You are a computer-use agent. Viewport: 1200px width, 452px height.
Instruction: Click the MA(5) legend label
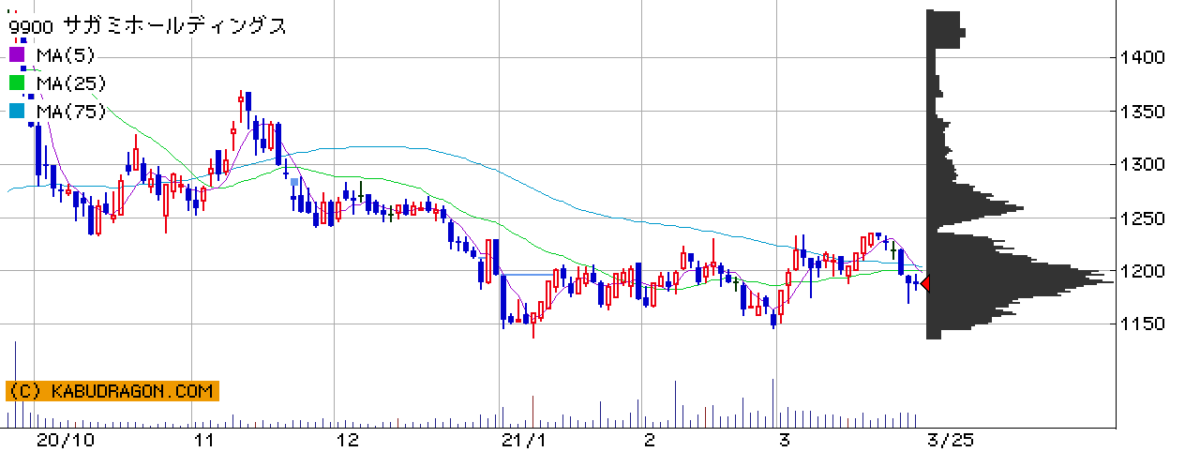[65, 54]
